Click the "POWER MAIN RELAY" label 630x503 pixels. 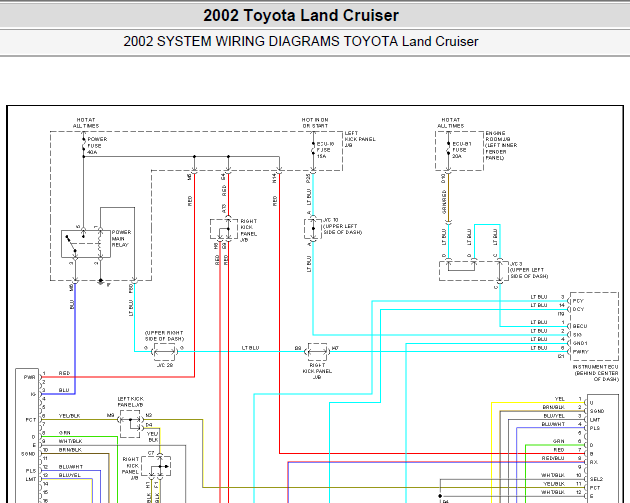[x=121, y=239]
